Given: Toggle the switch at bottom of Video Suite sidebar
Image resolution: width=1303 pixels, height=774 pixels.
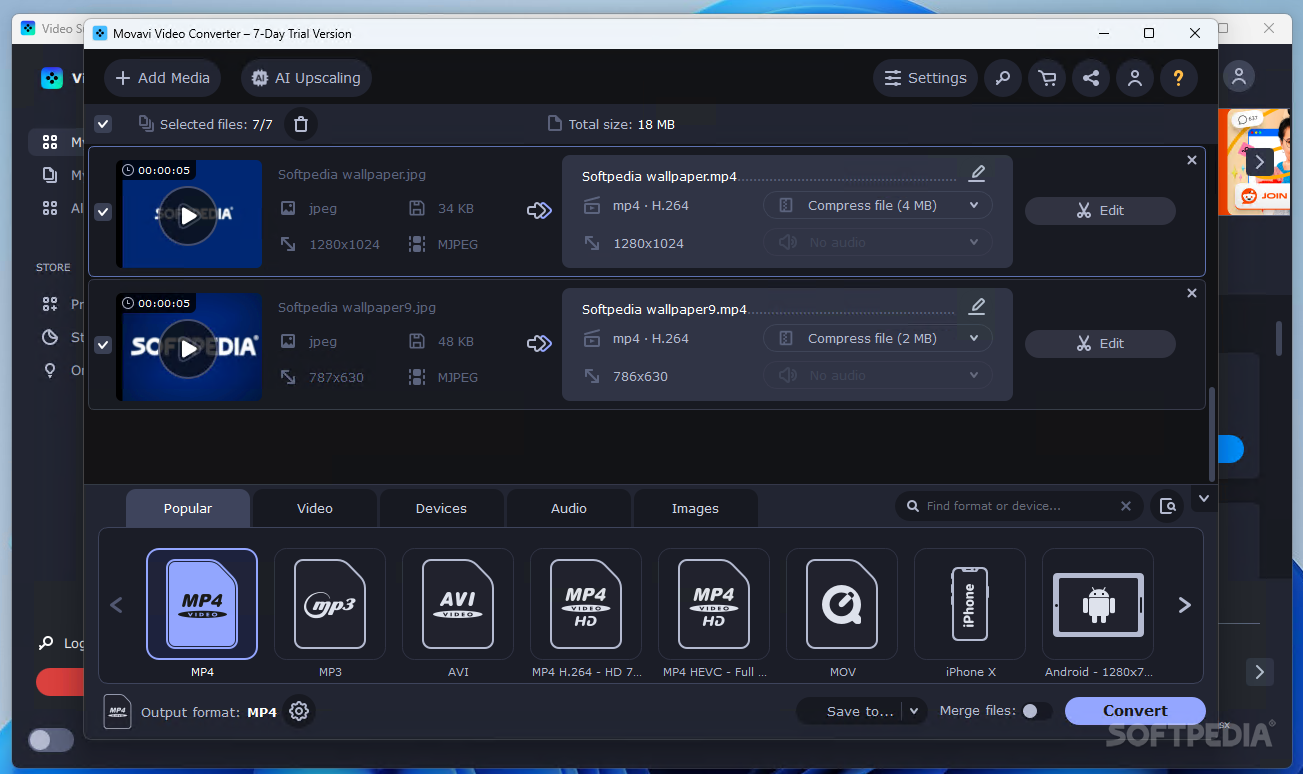Looking at the screenshot, I should [51, 740].
